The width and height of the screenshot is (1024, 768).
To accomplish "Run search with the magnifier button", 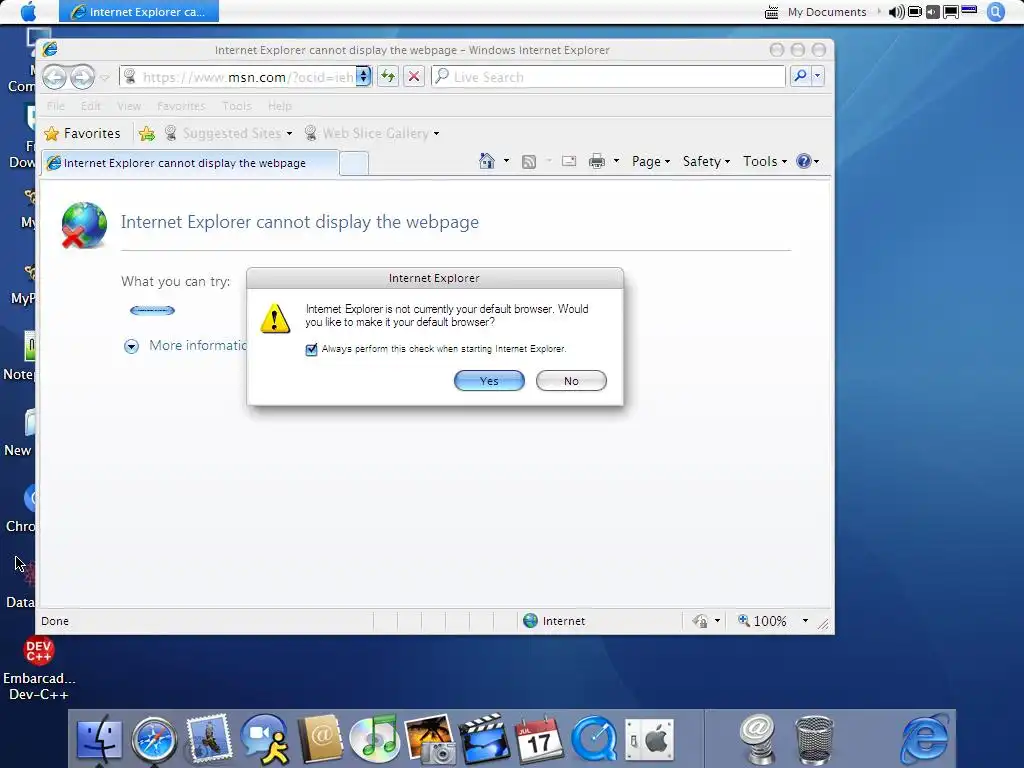I will pos(800,76).
